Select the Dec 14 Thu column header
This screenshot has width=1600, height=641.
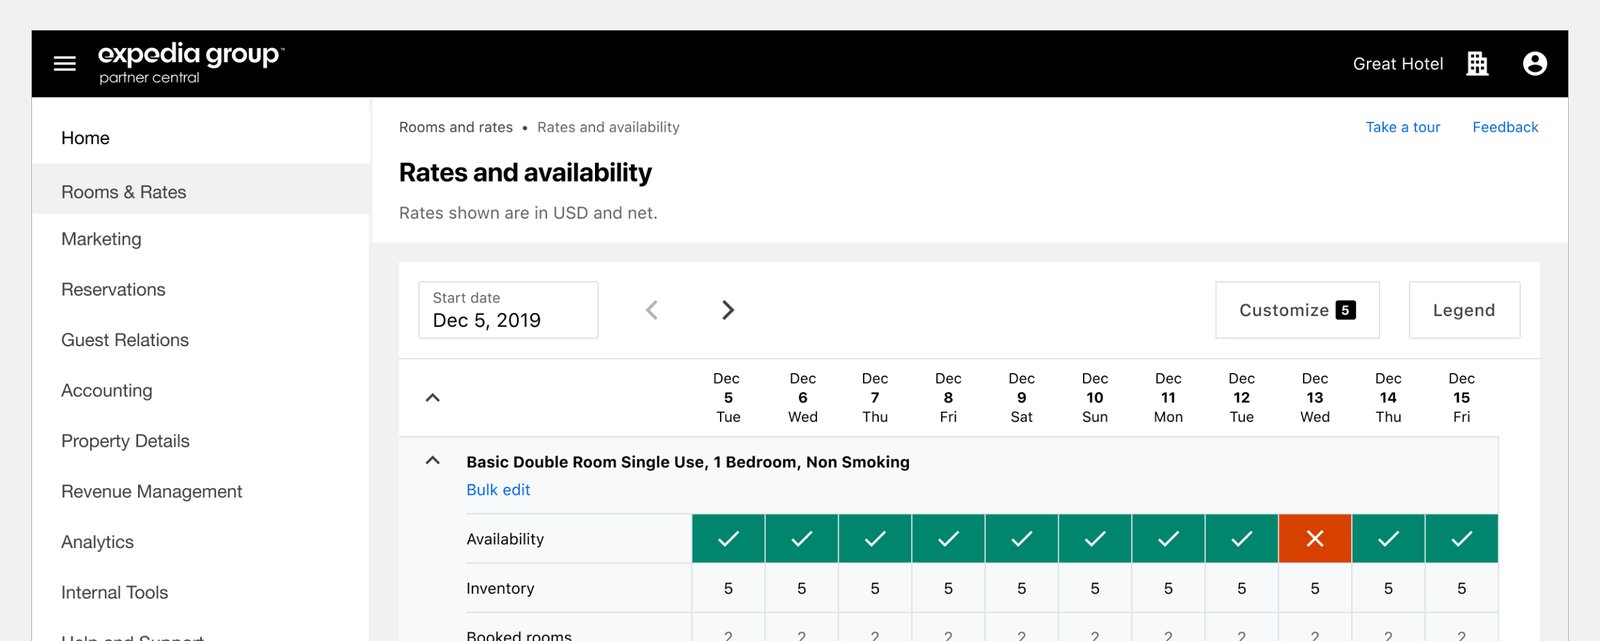[x=1388, y=398]
